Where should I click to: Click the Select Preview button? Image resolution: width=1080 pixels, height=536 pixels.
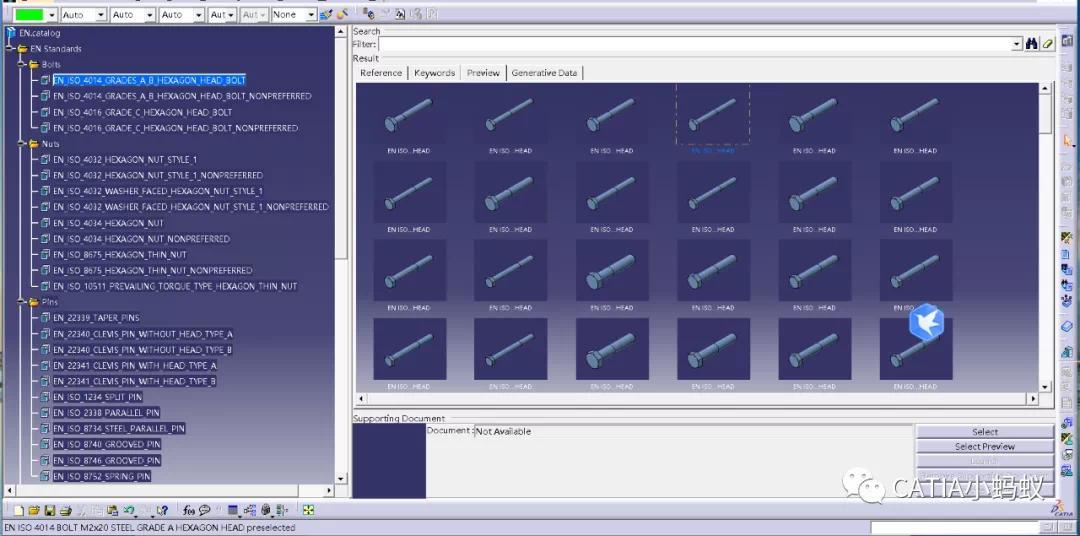pyautogui.click(x=984, y=446)
